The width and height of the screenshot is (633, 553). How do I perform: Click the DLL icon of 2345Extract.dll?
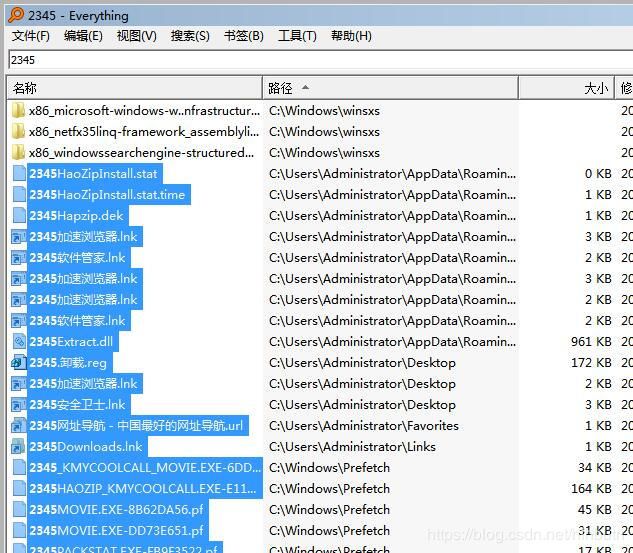tap(19, 341)
